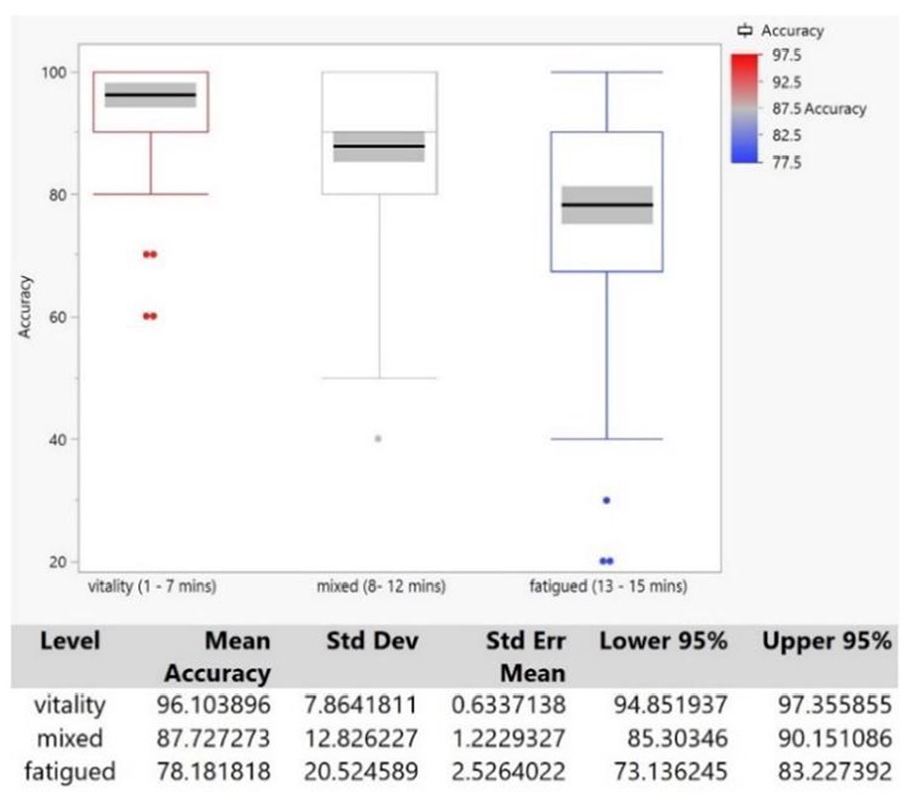Click the red outlier points at 70
906x812 pixels.
point(150,254)
